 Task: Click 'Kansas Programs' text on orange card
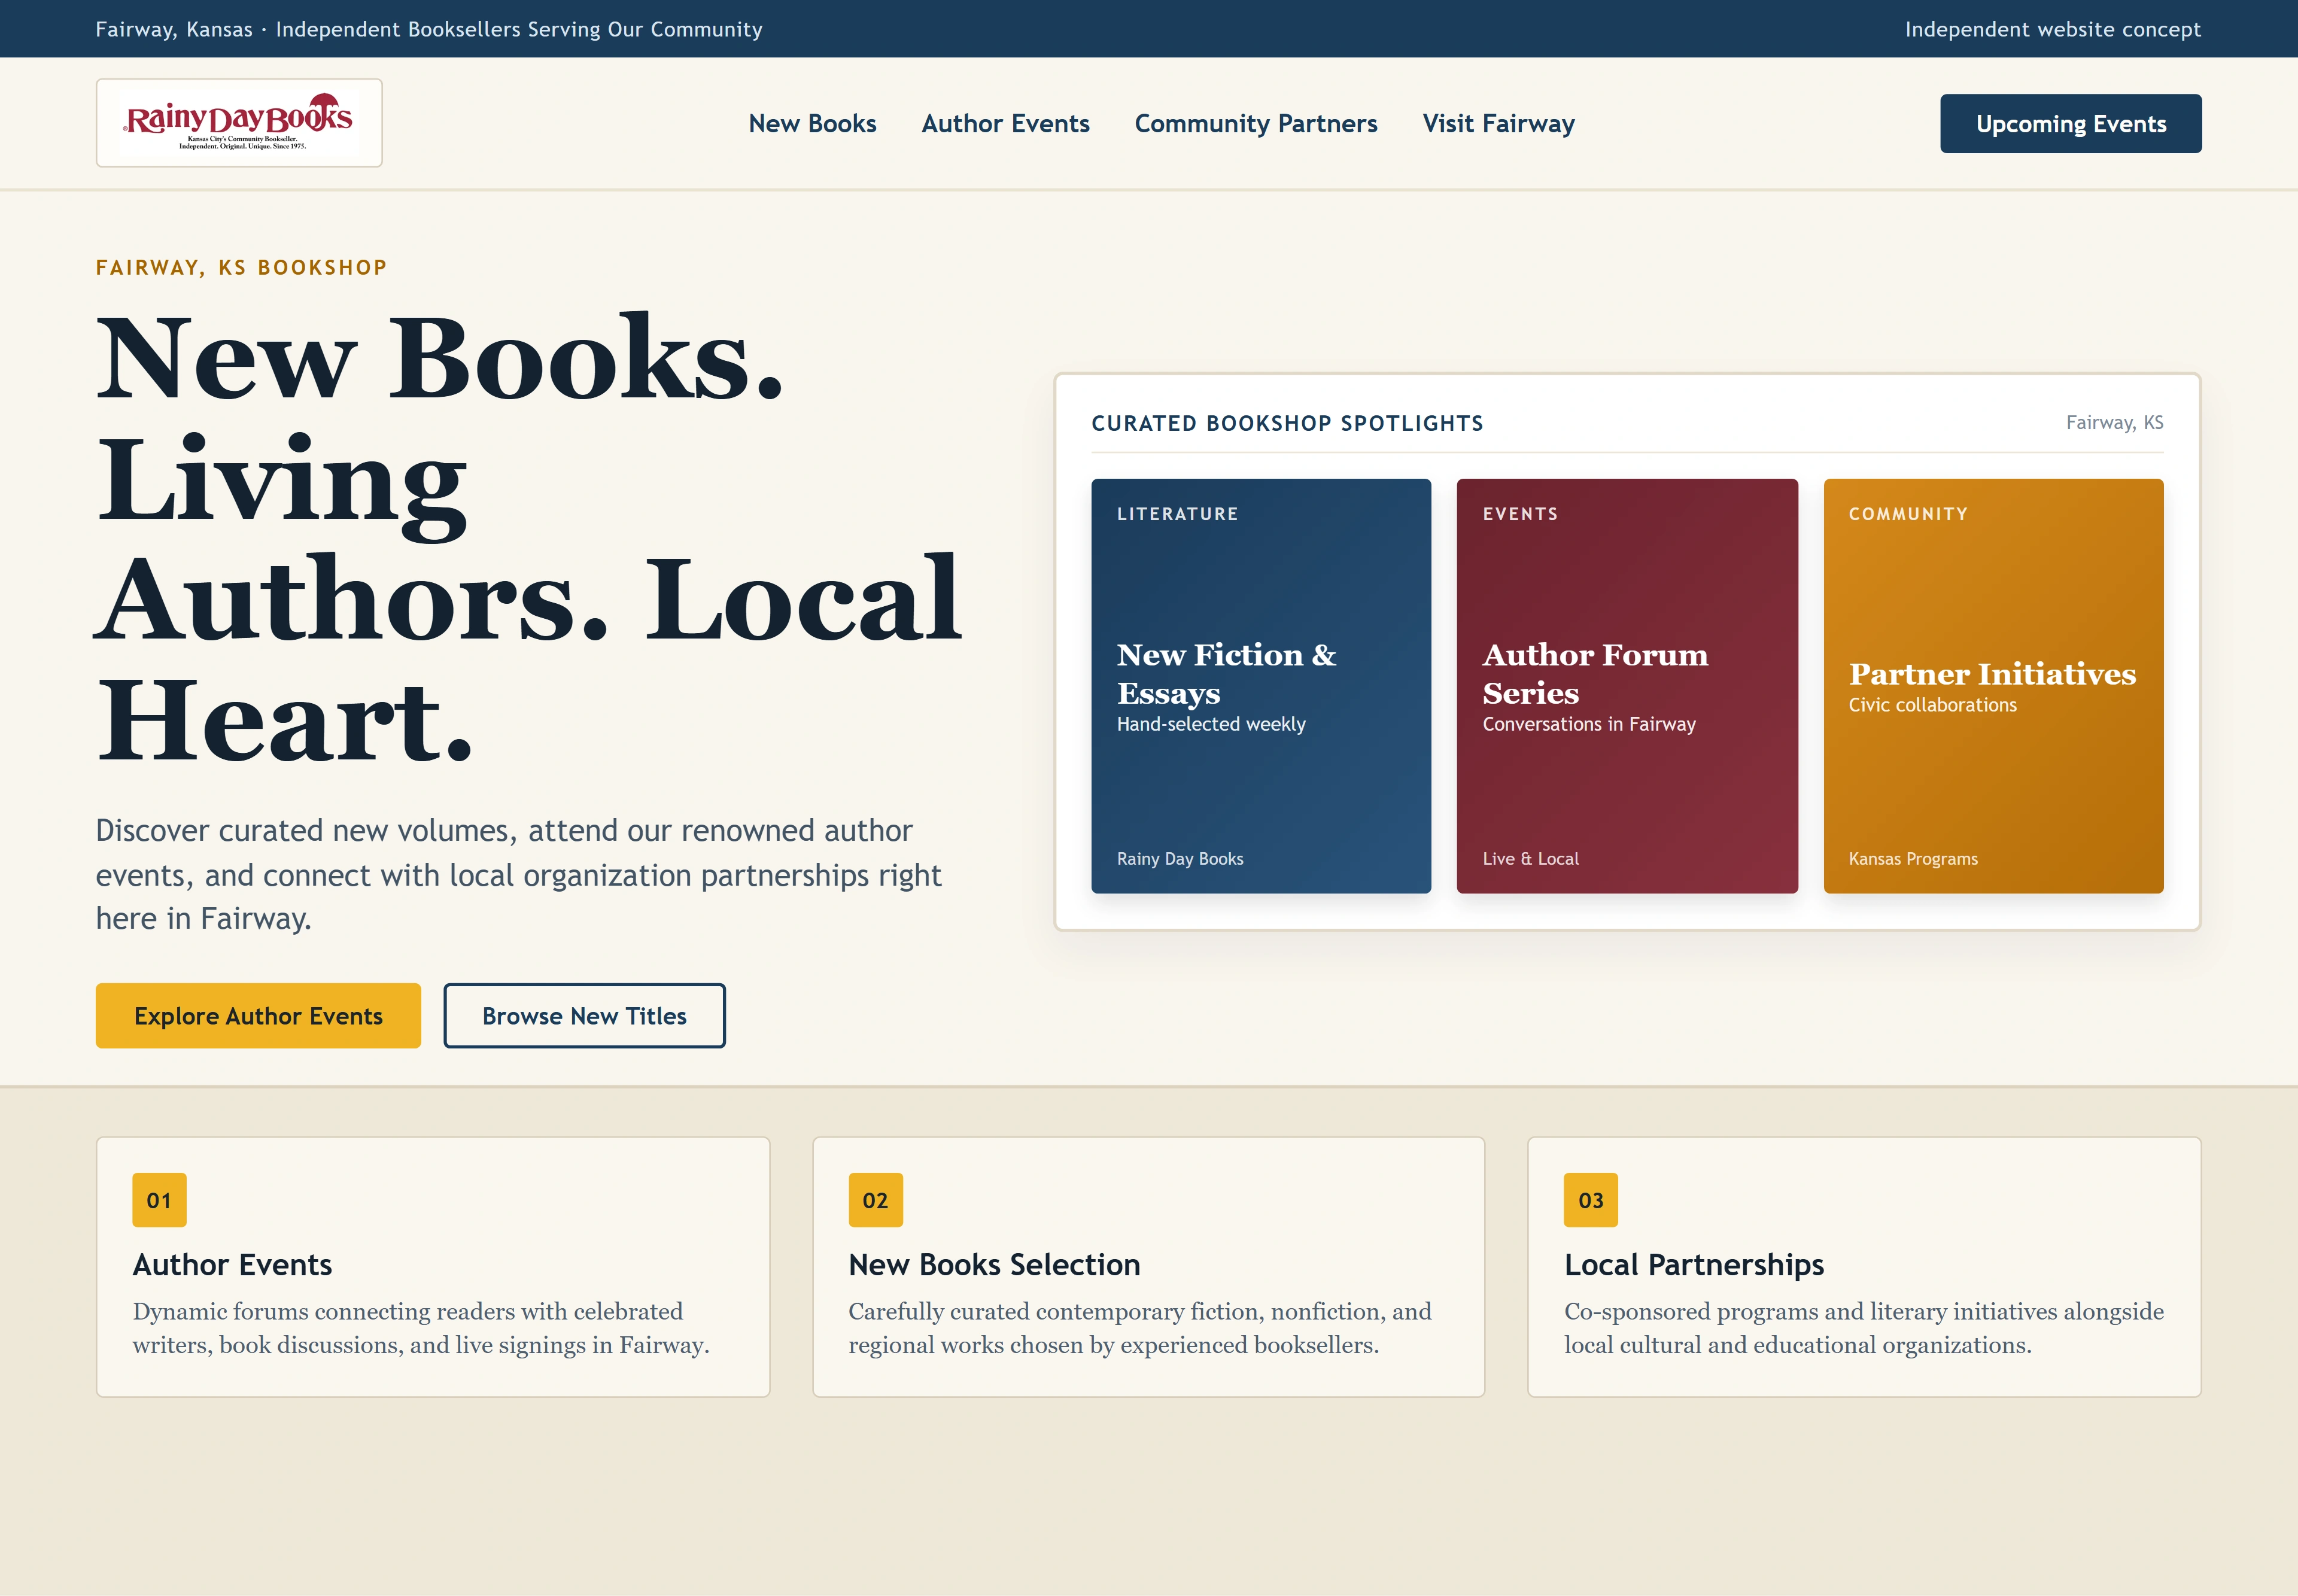[x=1912, y=858]
